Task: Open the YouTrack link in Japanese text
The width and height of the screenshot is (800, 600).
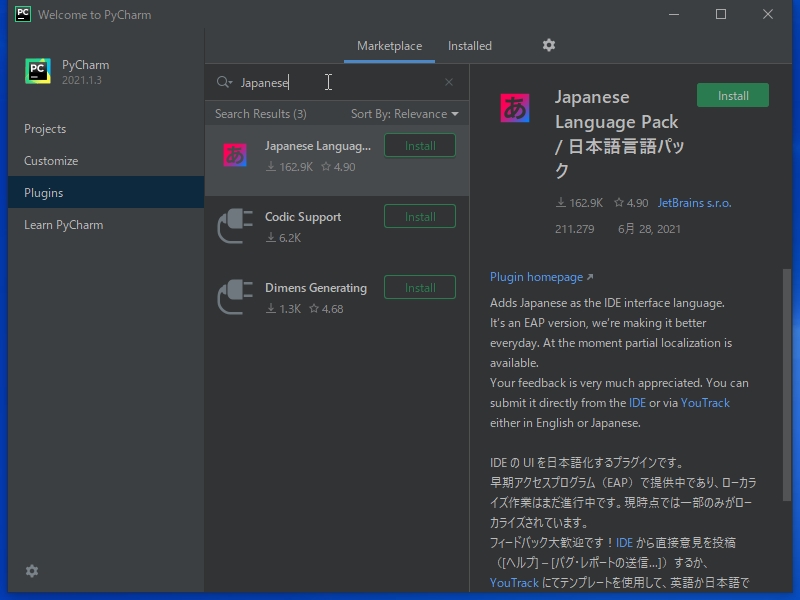Action: [x=514, y=583]
